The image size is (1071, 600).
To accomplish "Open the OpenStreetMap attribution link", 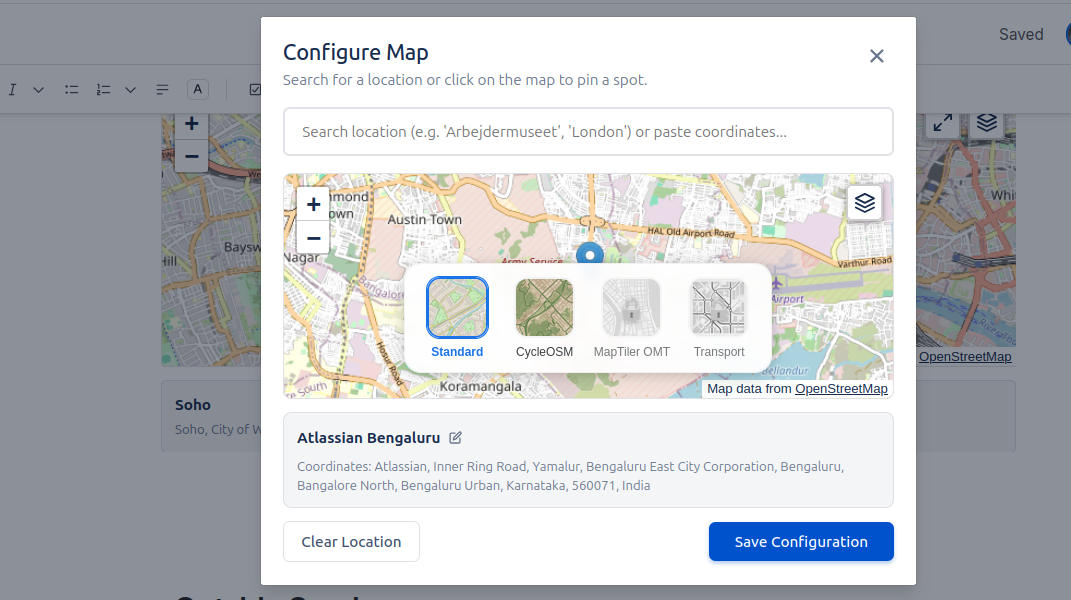I will (841, 389).
